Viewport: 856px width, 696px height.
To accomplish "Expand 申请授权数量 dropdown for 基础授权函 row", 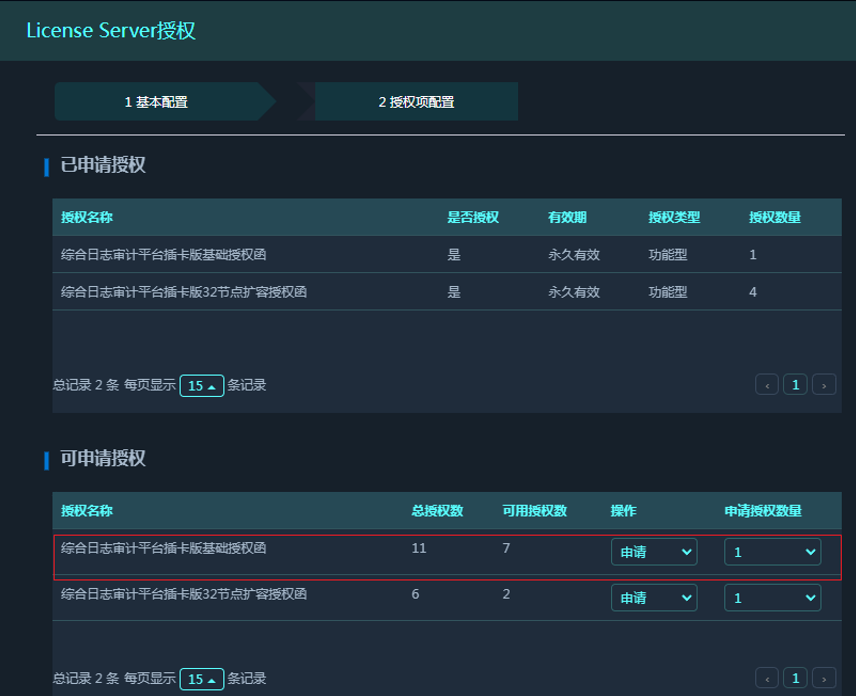I will 772,552.
